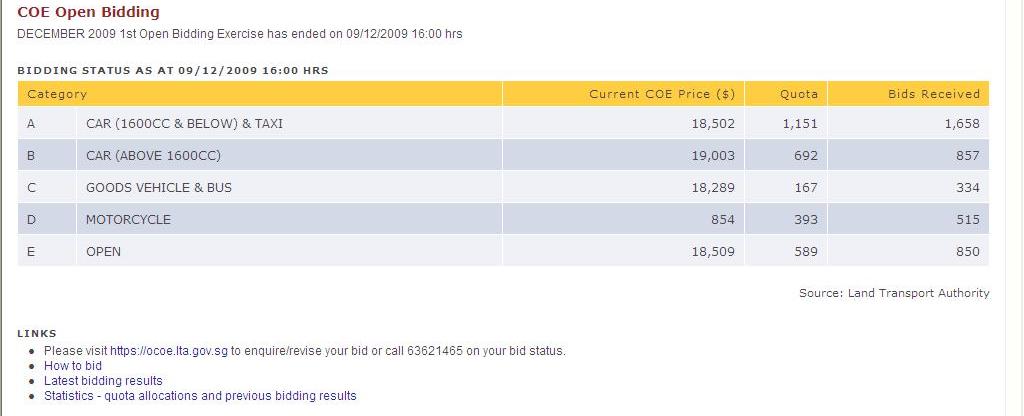Viewport: 1024px width, 416px height.
Task: Select the GOODS VEHICLE & BUS row
Action: (503, 187)
